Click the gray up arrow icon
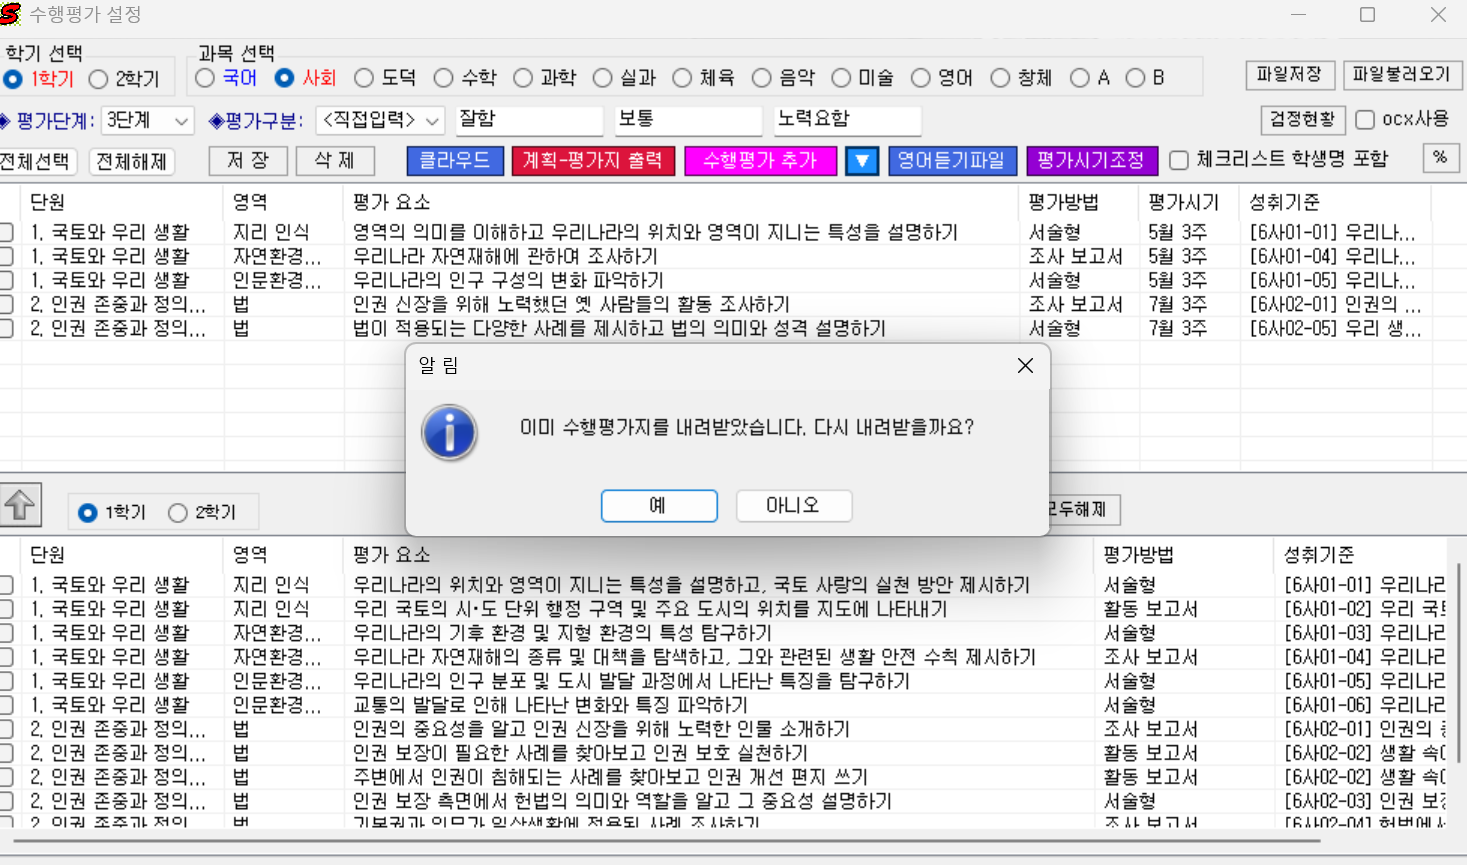1467x865 pixels. tap(20, 505)
